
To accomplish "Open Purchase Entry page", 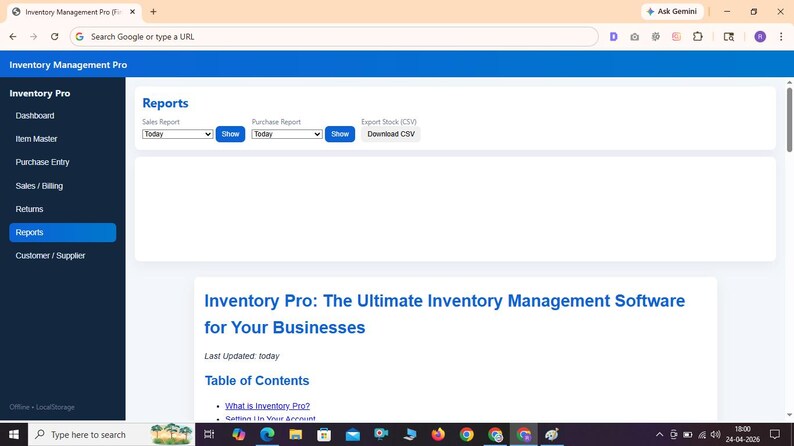I will pyautogui.click(x=62, y=162).
